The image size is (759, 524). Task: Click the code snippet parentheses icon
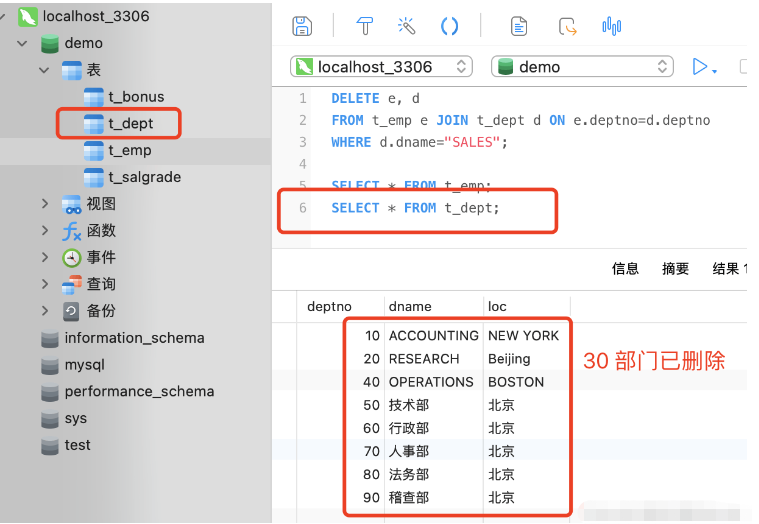(x=449, y=26)
